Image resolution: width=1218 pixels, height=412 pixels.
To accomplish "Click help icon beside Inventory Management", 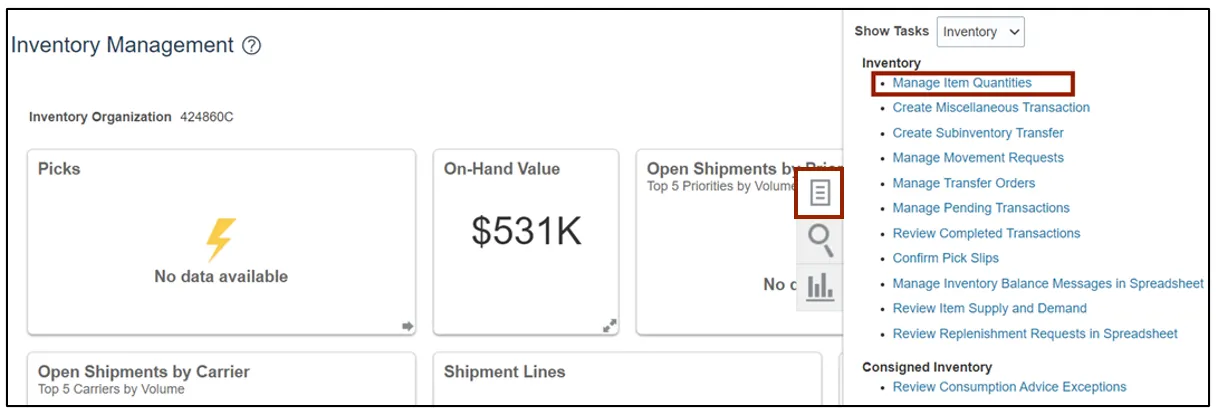I will point(252,46).
